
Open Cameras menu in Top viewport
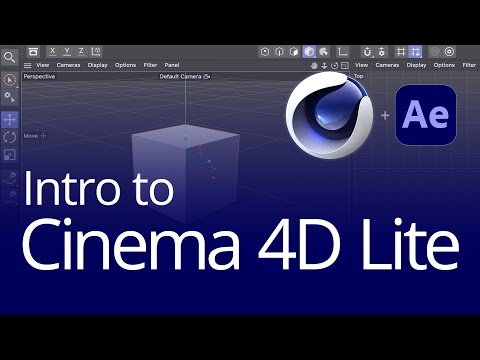tap(387, 65)
